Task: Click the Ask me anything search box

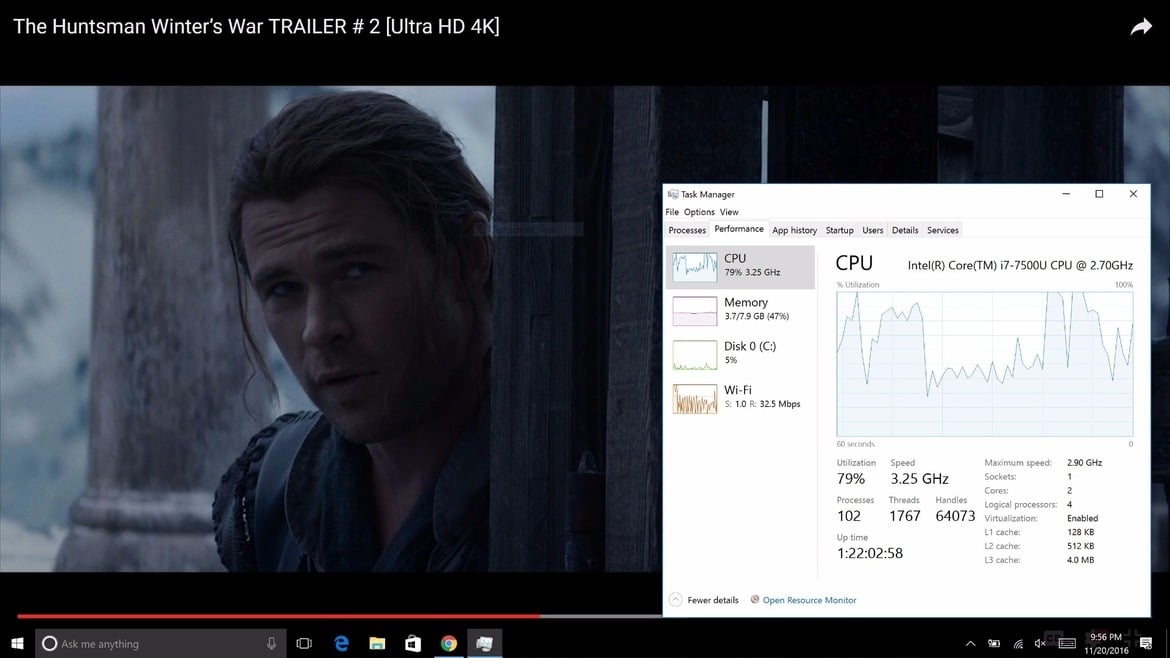Action: tap(160, 643)
